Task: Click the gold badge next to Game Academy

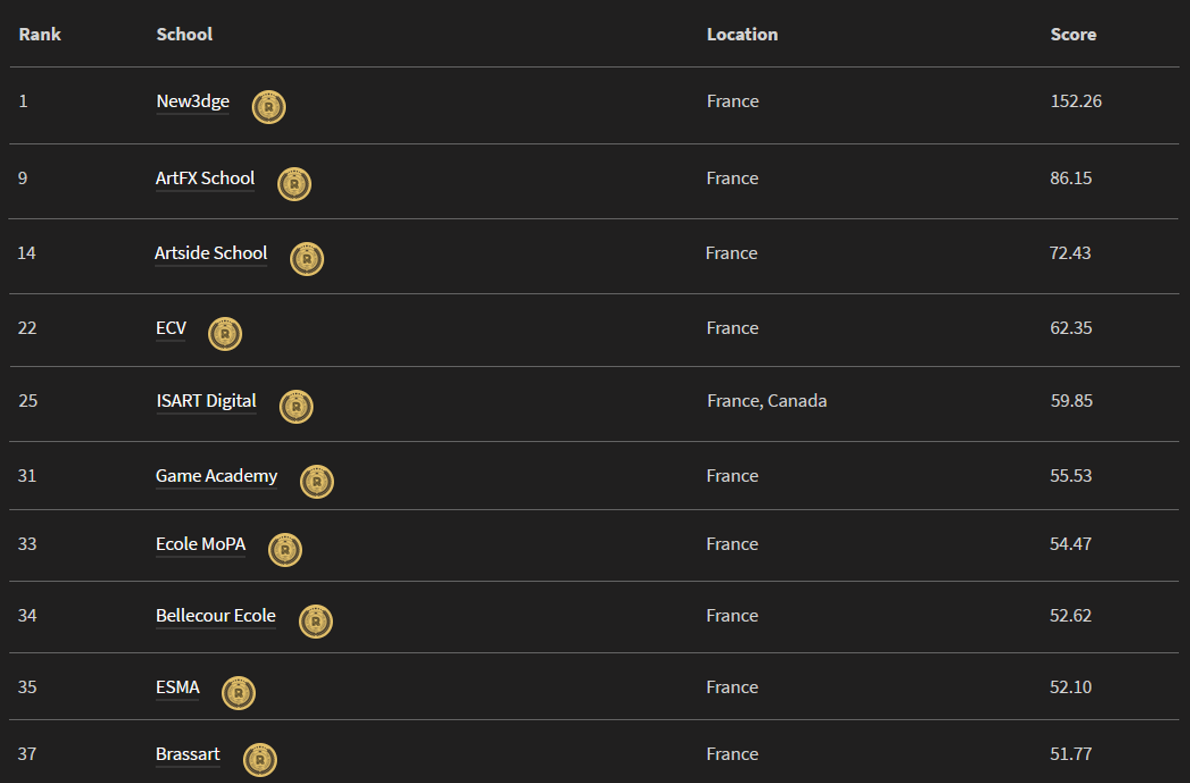Action: point(317,482)
